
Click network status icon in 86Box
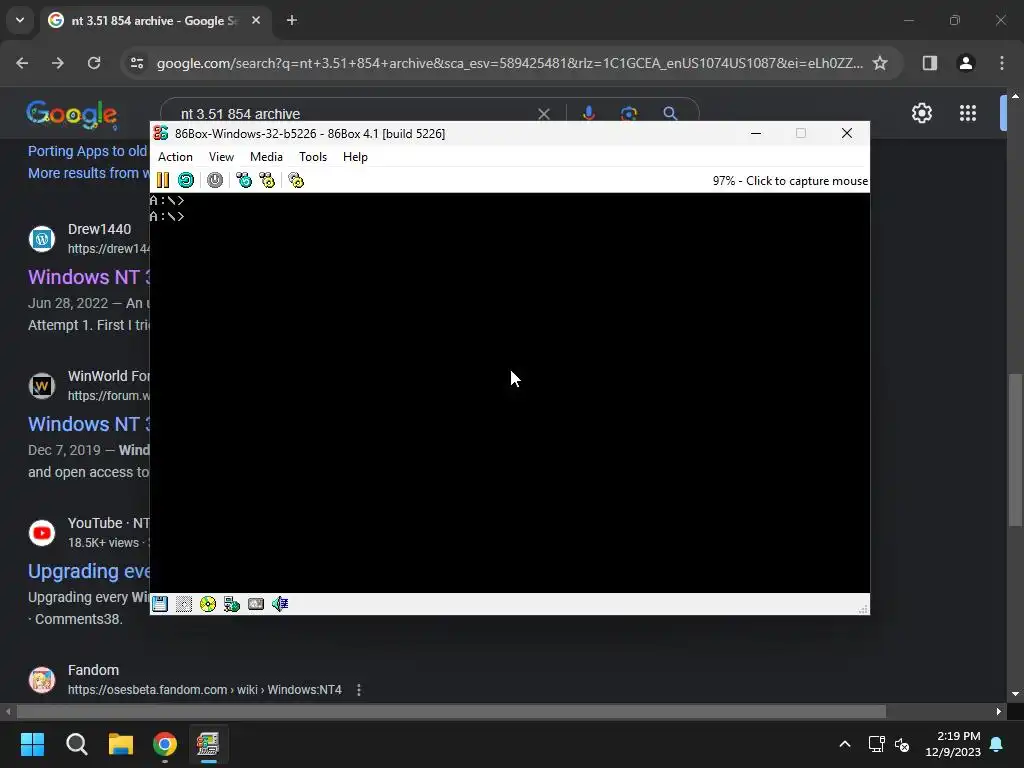tap(232, 604)
